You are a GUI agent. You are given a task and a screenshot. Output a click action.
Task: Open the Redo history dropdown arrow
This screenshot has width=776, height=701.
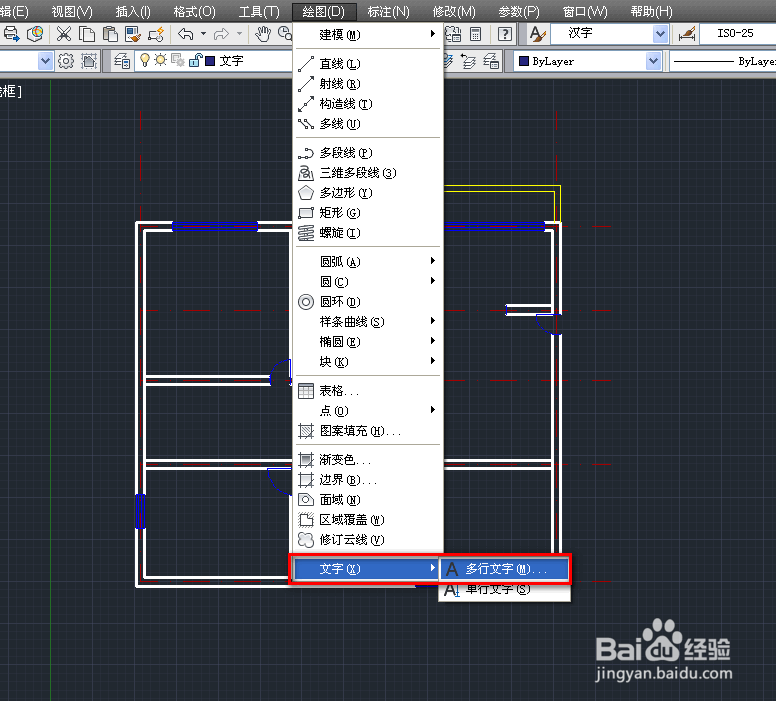pos(240,34)
